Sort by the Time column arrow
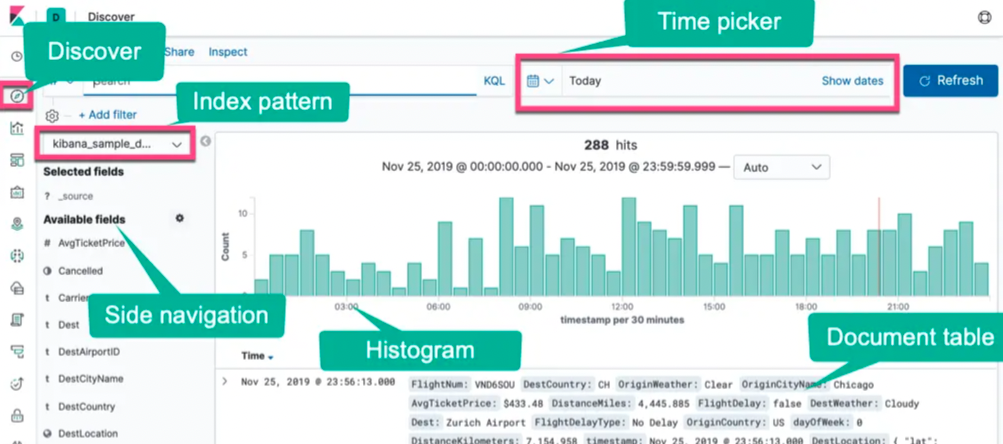Image resolution: width=1003 pixels, height=444 pixels. [271, 357]
